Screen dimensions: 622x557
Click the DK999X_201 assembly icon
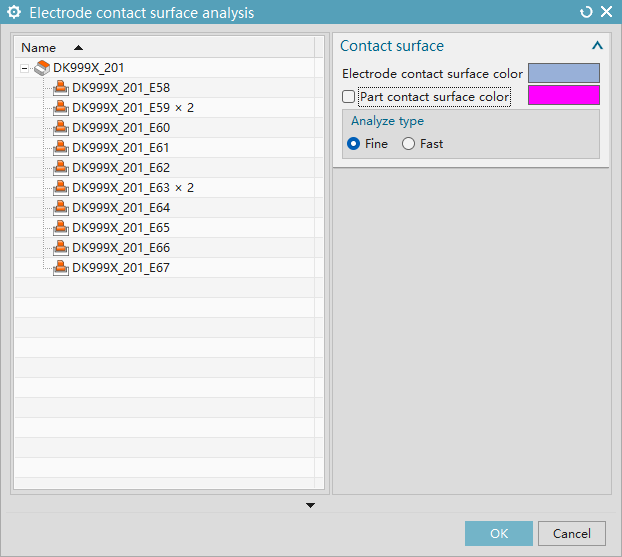coord(42,68)
